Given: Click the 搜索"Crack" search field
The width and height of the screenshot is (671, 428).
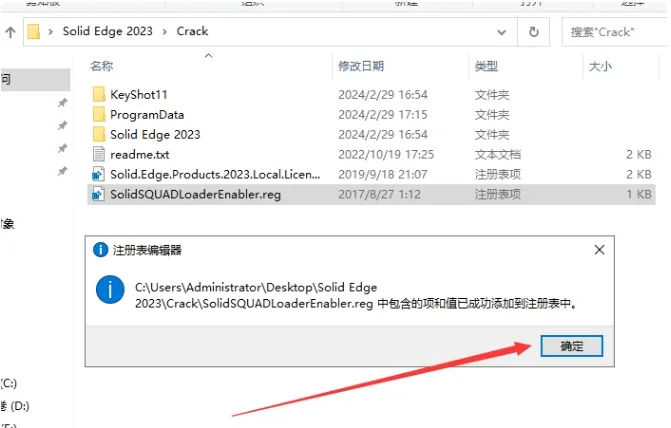Looking at the screenshot, I should point(615,32).
